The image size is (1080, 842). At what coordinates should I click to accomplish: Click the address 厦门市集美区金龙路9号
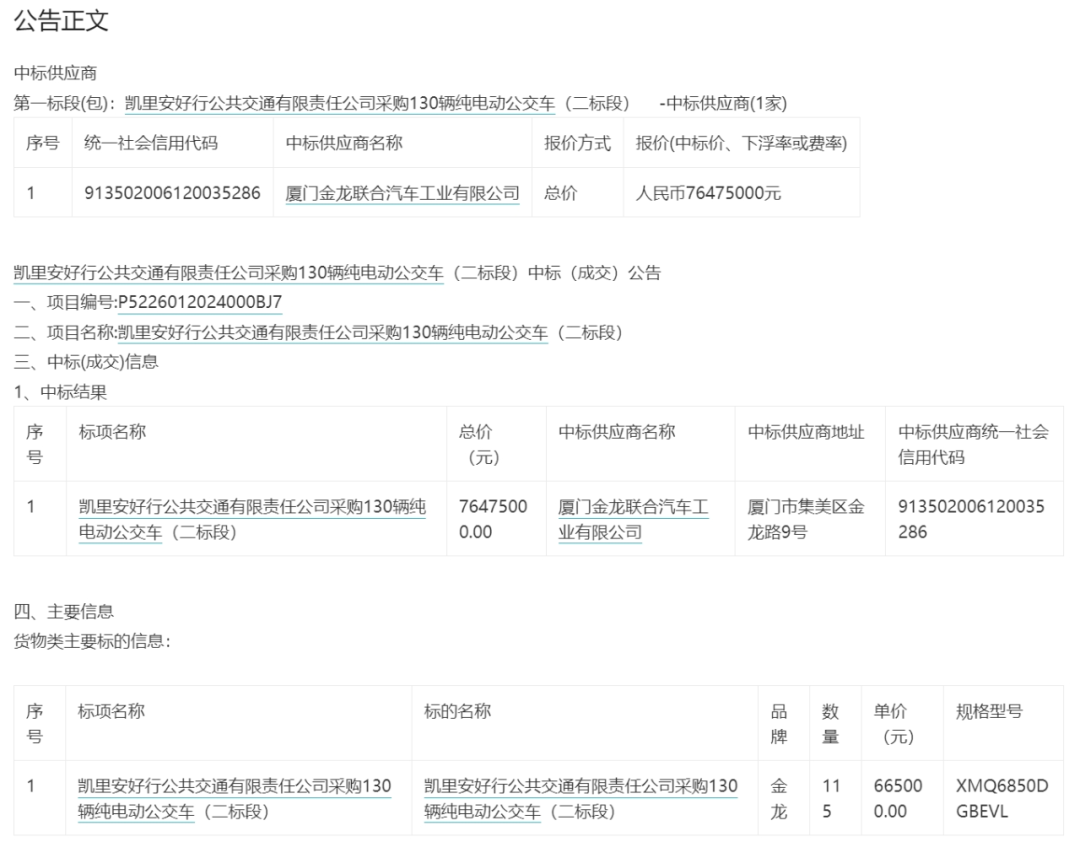tap(806, 520)
